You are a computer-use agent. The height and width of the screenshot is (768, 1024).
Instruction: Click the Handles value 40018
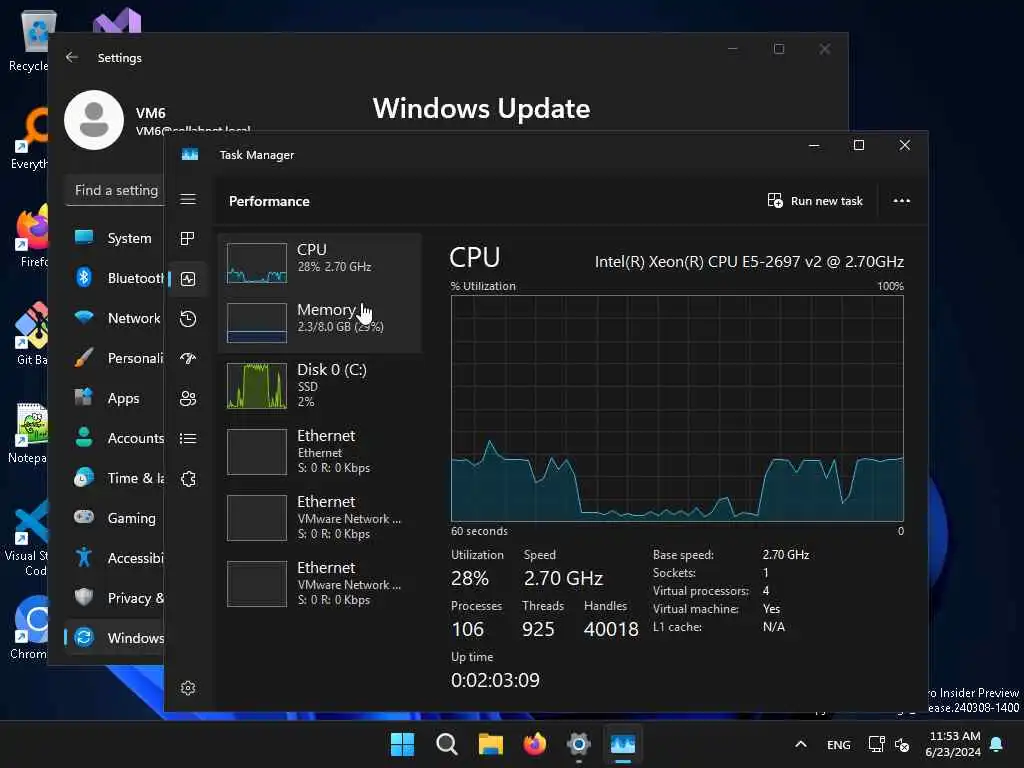[611, 629]
